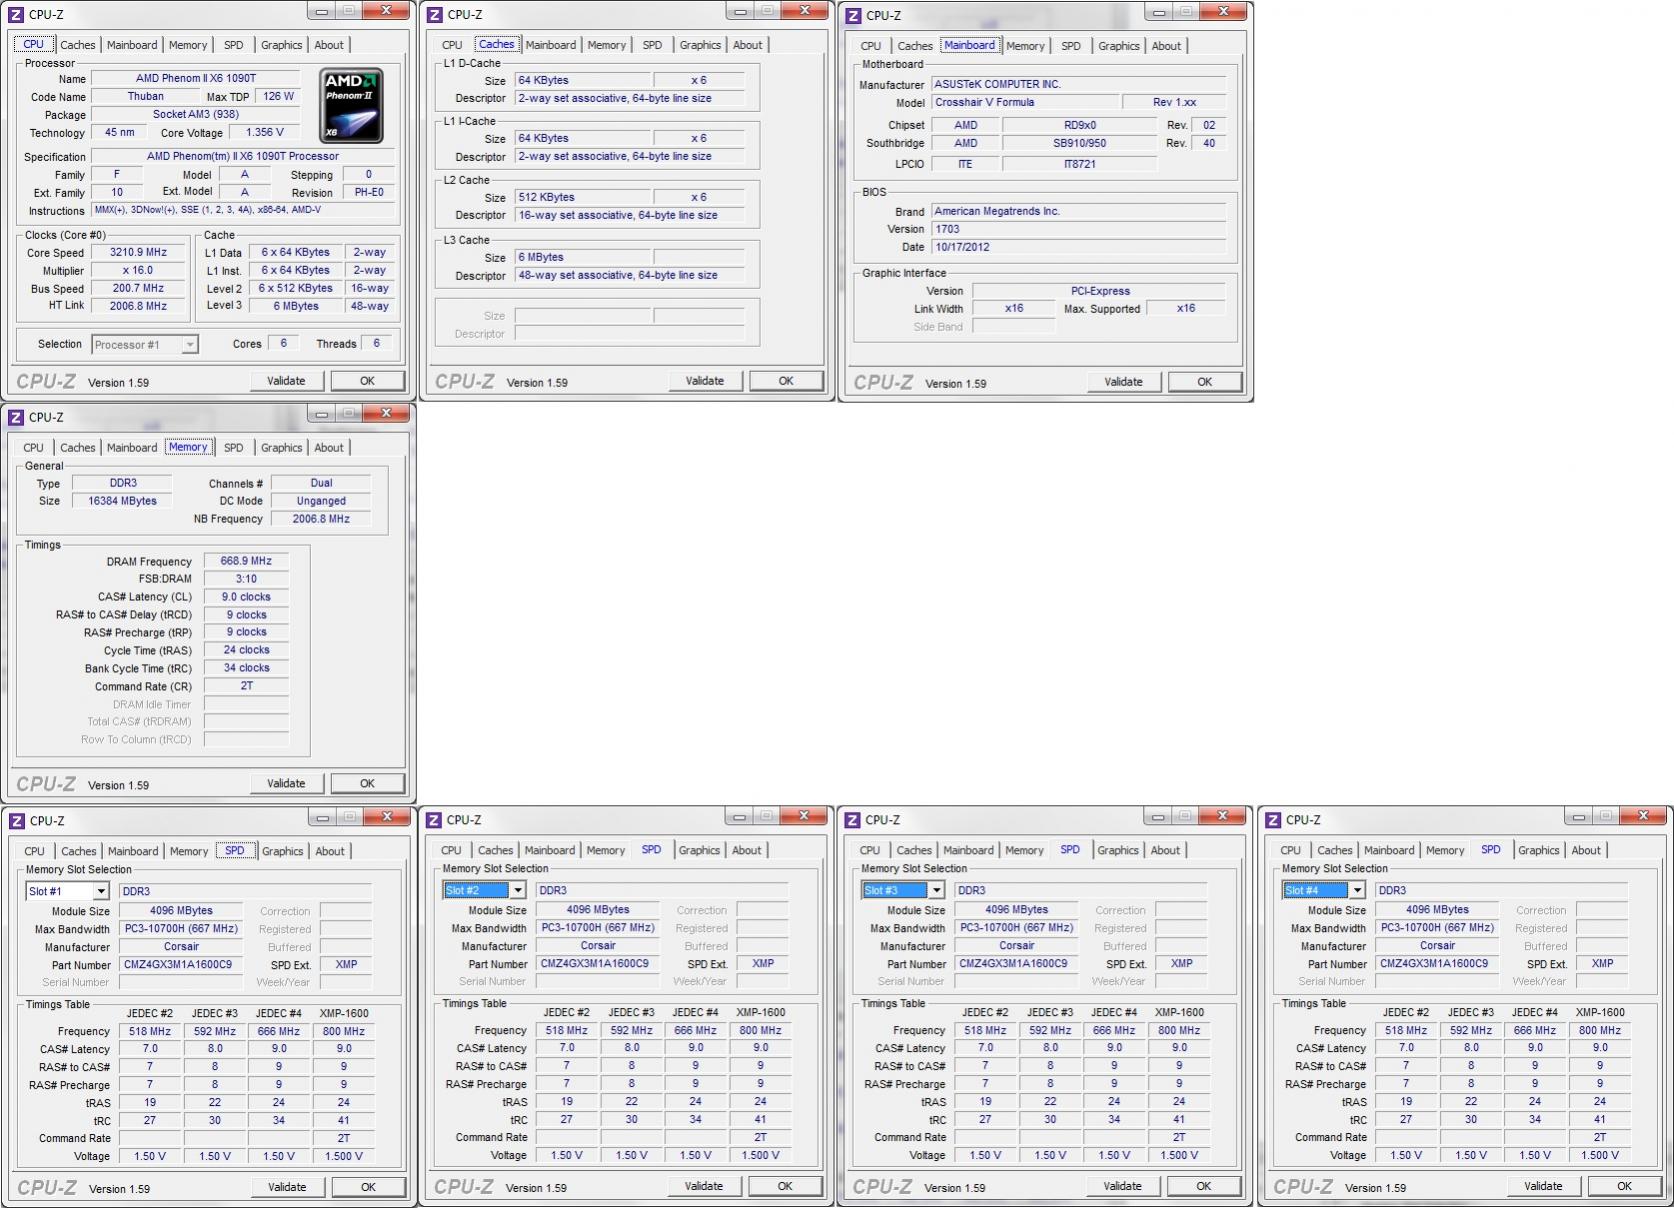Select the SPD tab in the Mainboard window
Screen dimensions: 1674x1210
pos(1071,46)
